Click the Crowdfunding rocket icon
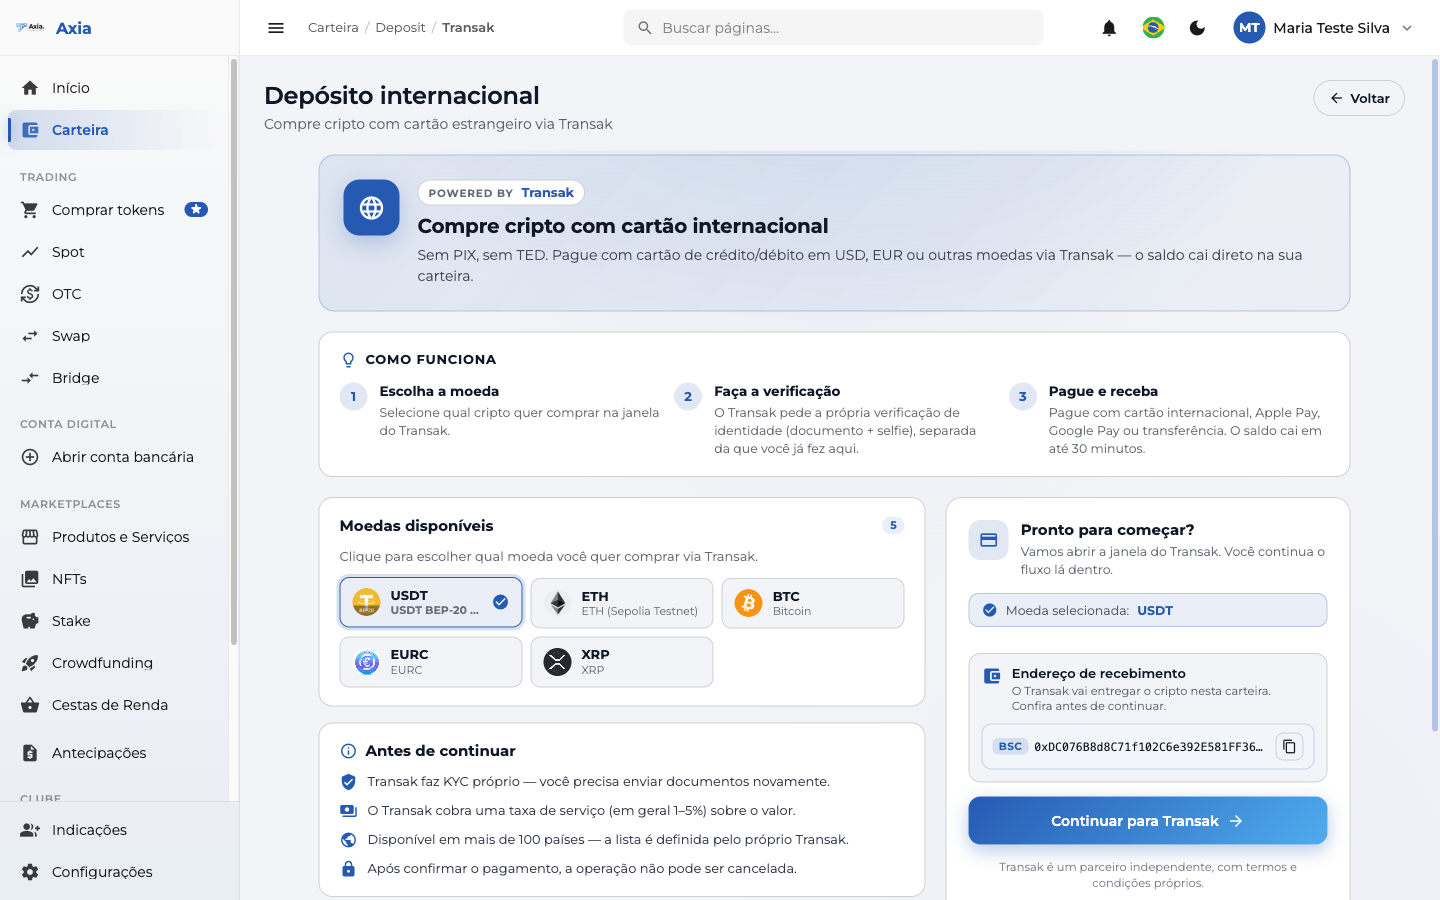 (x=30, y=663)
